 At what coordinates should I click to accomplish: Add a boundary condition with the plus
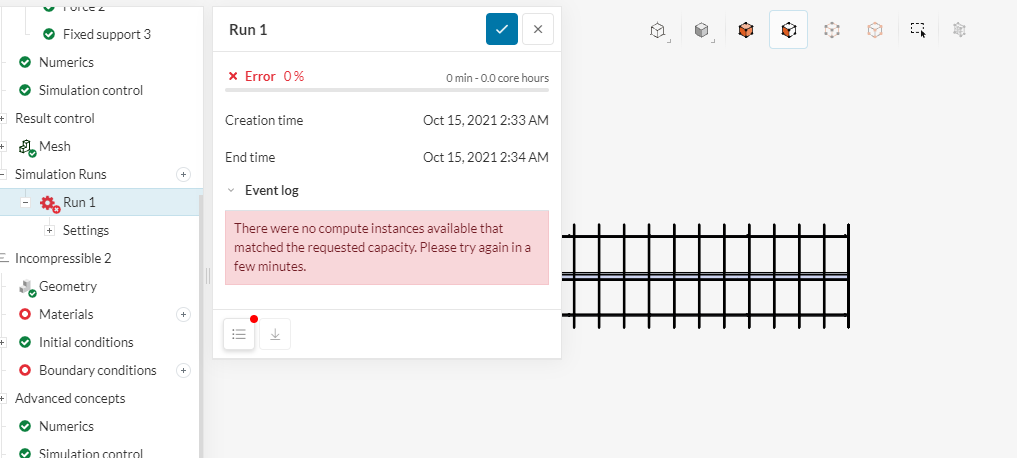tap(183, 370)
